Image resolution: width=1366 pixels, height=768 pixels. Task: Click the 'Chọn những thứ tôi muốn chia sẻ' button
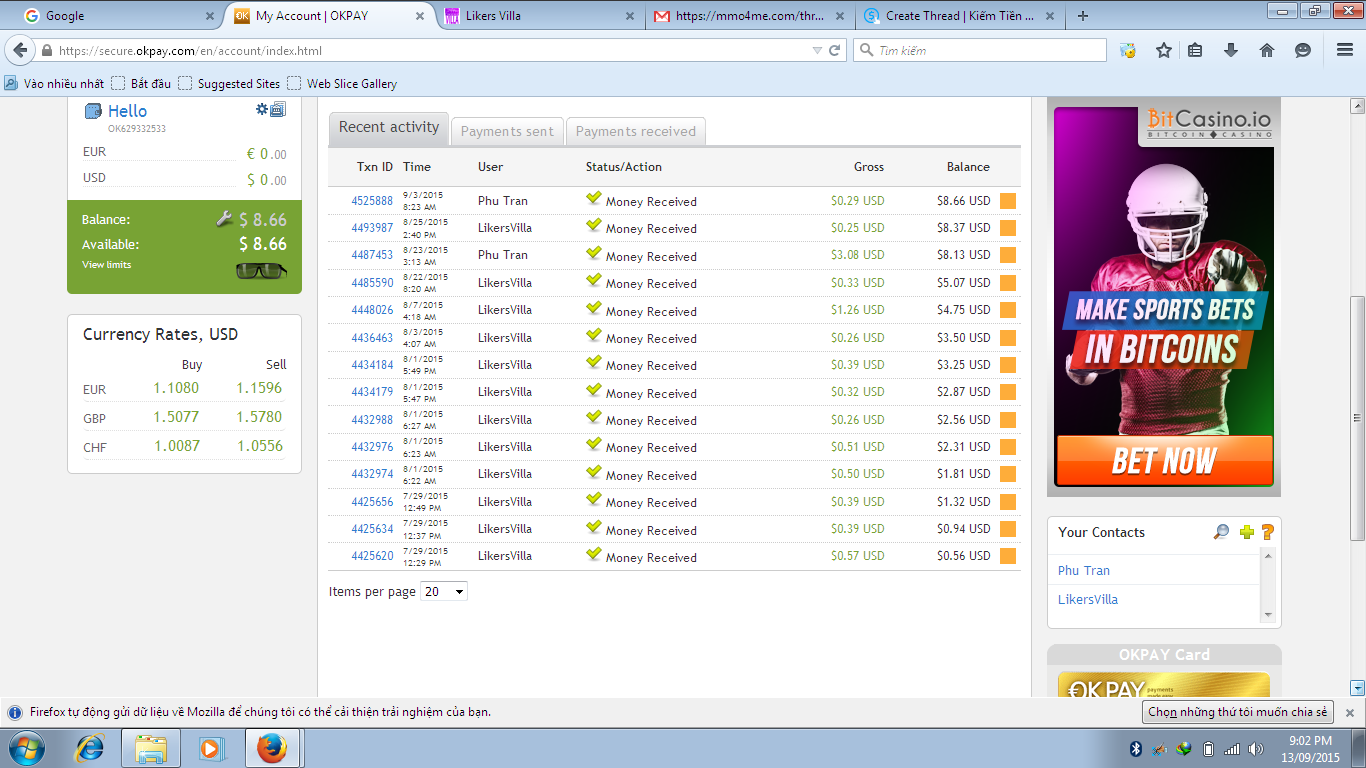point(1238,712)
